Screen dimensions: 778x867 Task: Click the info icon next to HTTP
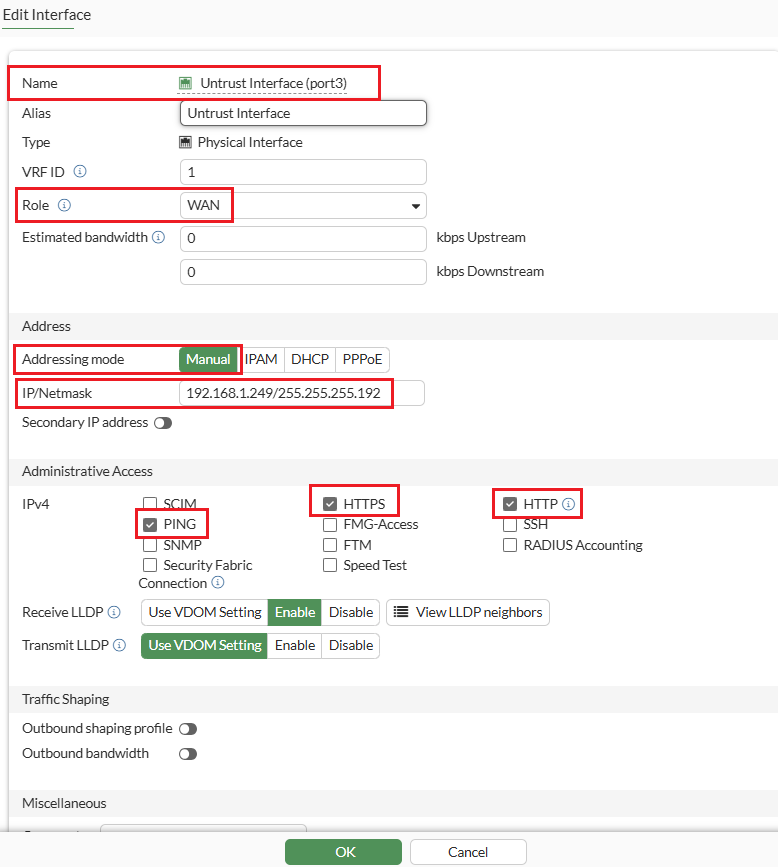click(568, 504)
